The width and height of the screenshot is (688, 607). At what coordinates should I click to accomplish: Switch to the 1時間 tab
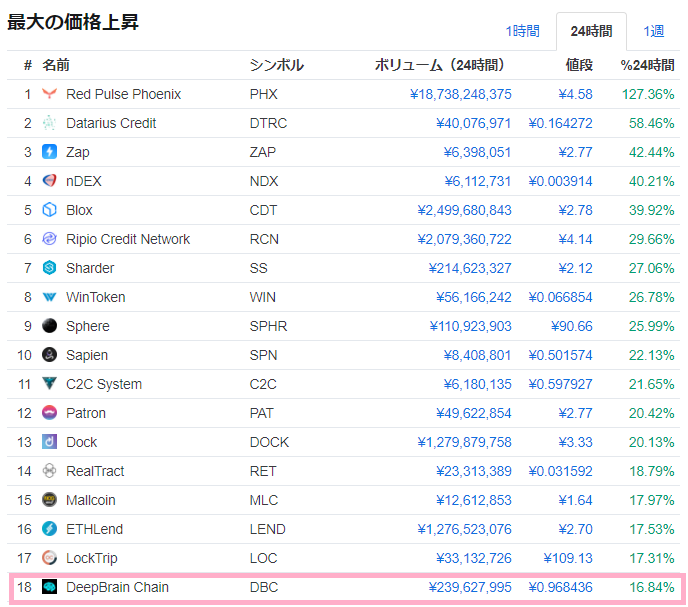coord(522,32)
